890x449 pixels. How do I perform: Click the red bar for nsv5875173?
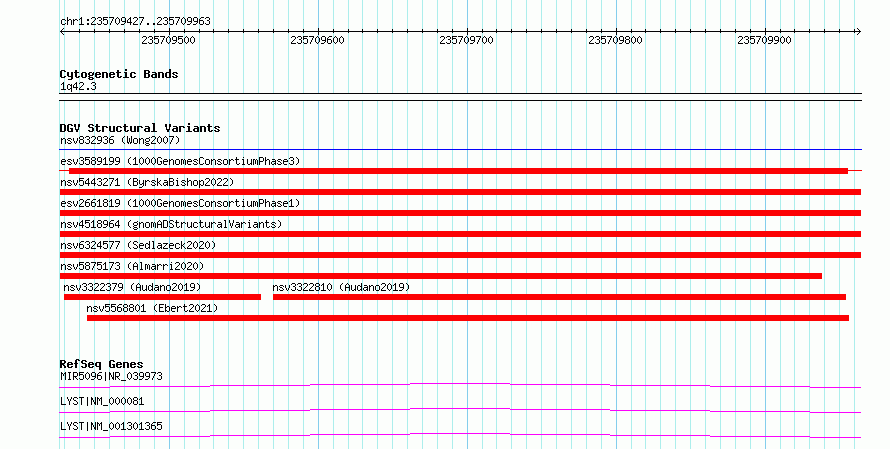(x=440, y=276)
